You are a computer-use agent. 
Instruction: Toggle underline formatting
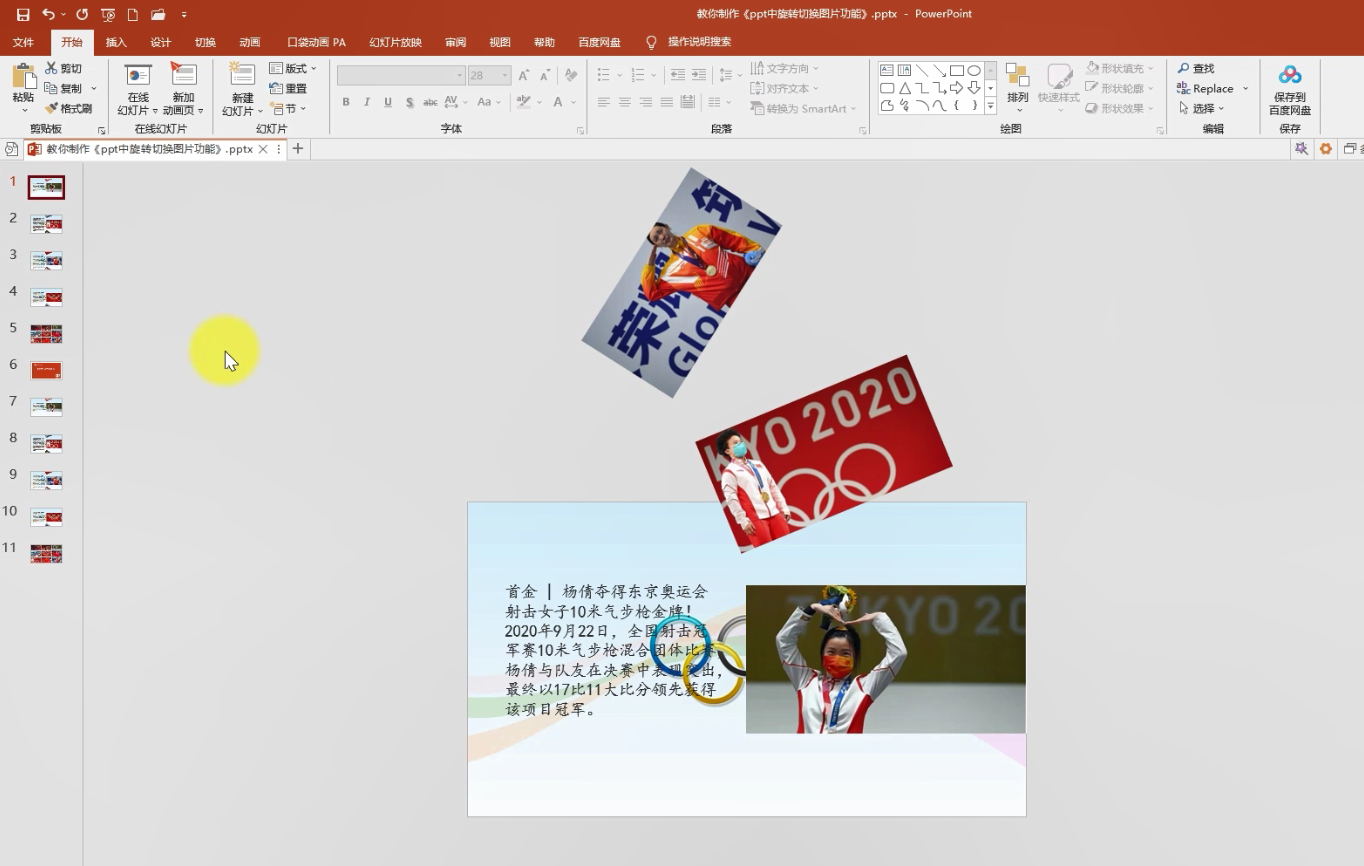coord(388,102)
